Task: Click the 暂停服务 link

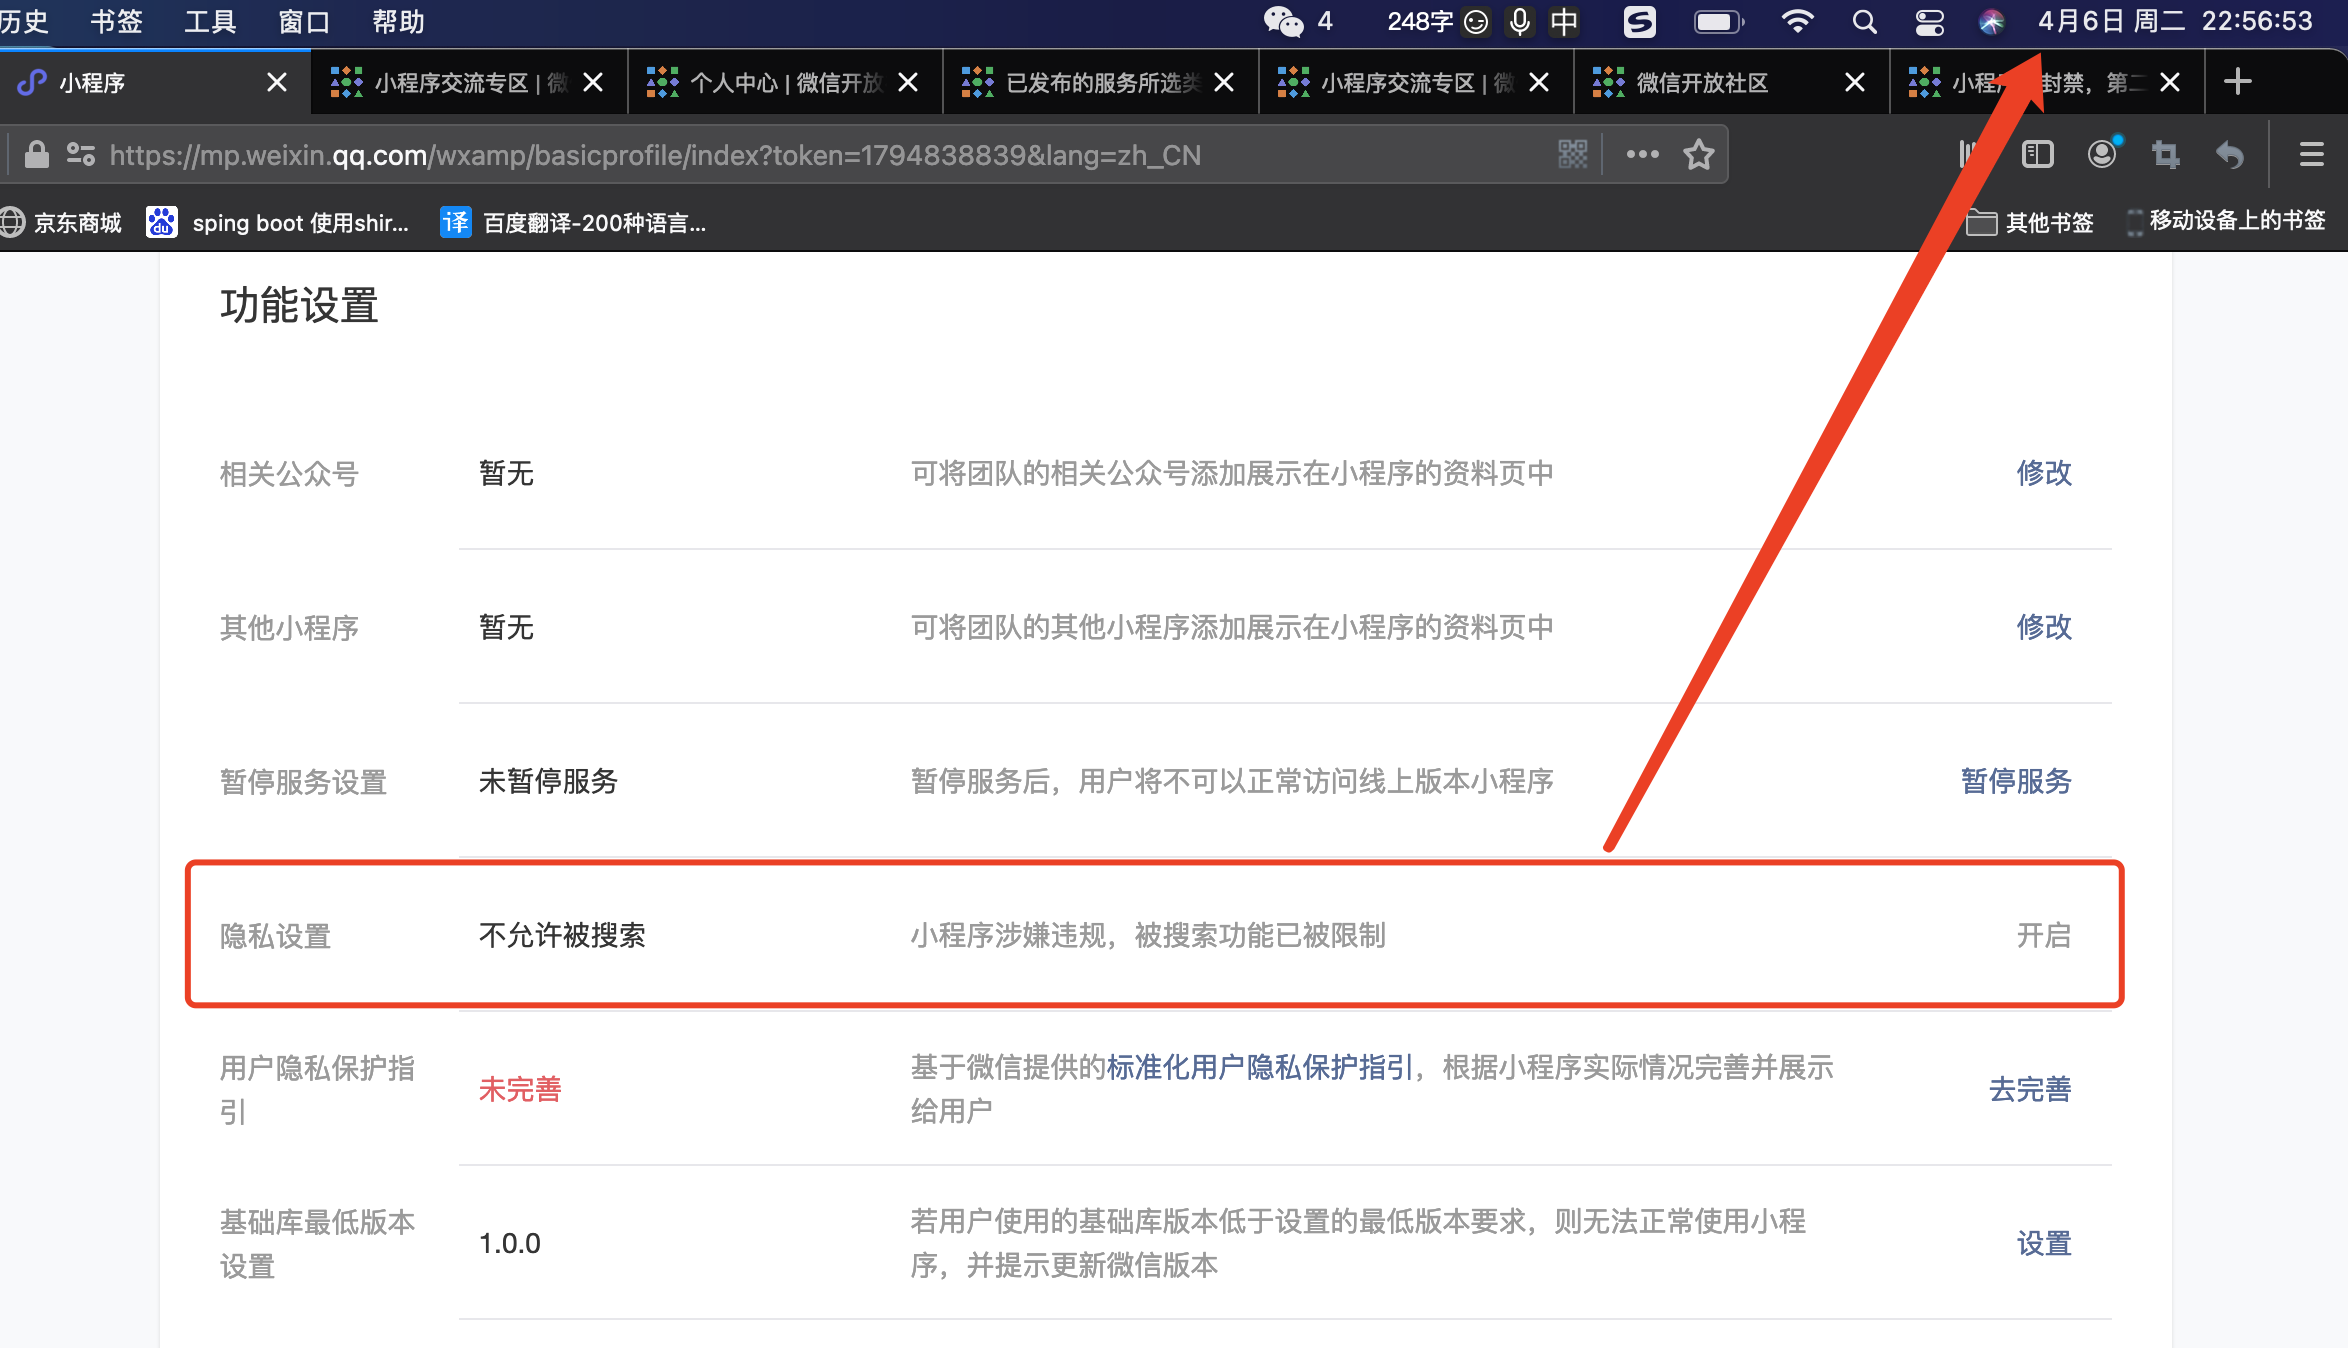Action: [x=2015, y=781]
